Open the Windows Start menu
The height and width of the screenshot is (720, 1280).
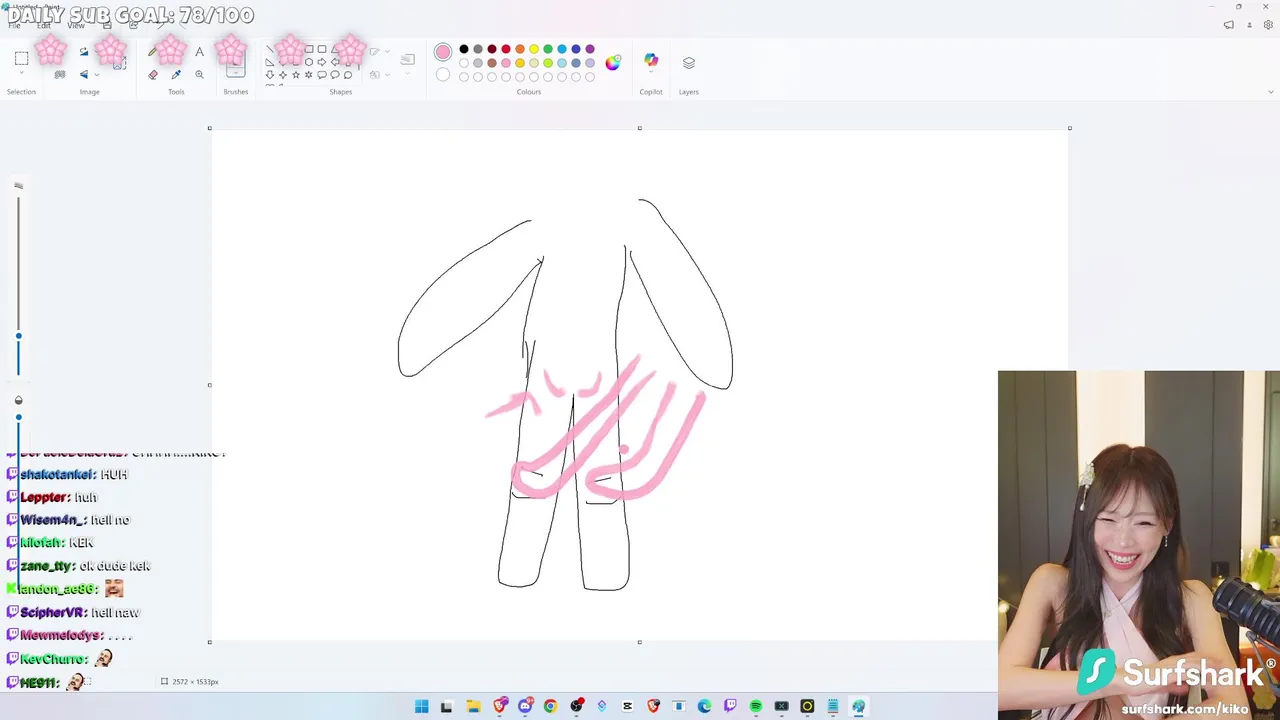(x=421, y=706)
